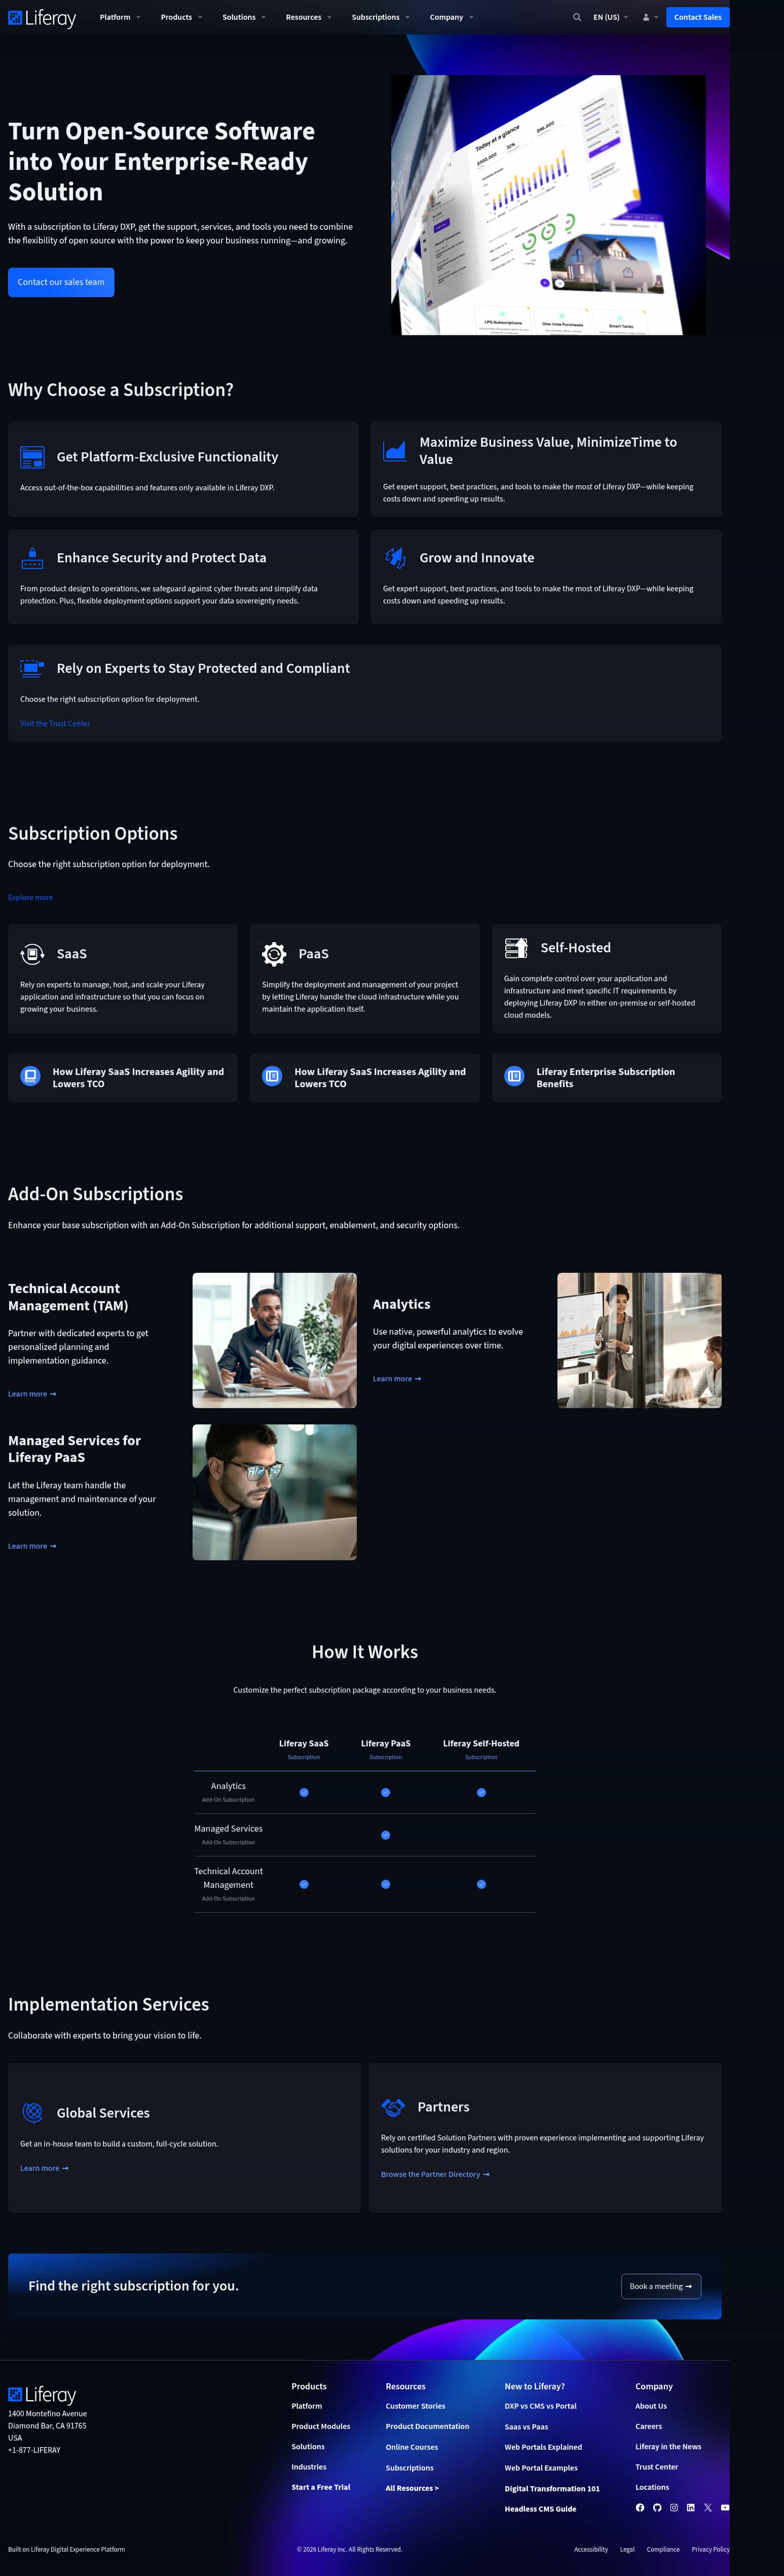Click Learn more under Managed Services for PaaS

click(x=32, y=1546)
